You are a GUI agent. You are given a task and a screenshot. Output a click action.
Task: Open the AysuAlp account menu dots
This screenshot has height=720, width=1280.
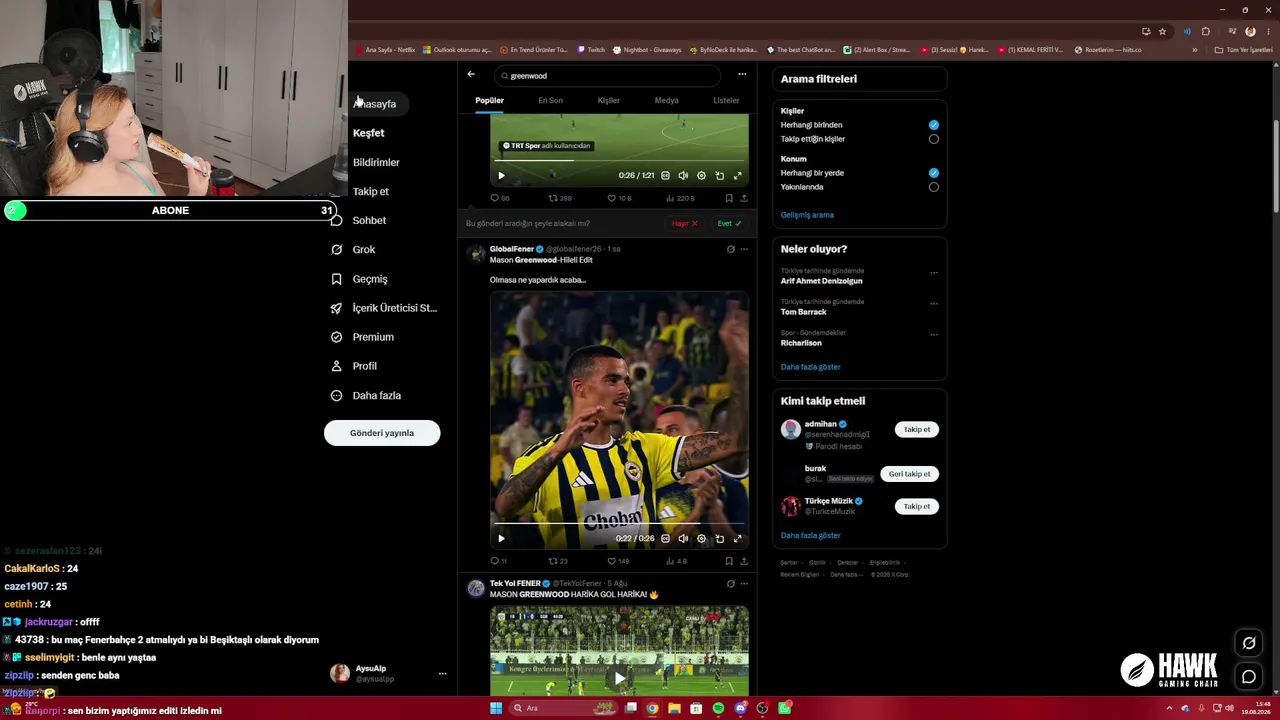442,674
